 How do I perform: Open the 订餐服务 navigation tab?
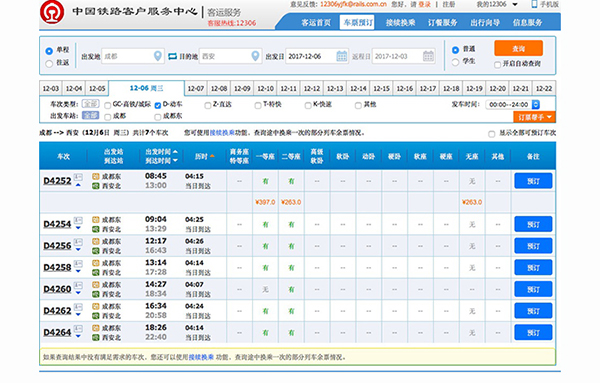pos(443,23)
